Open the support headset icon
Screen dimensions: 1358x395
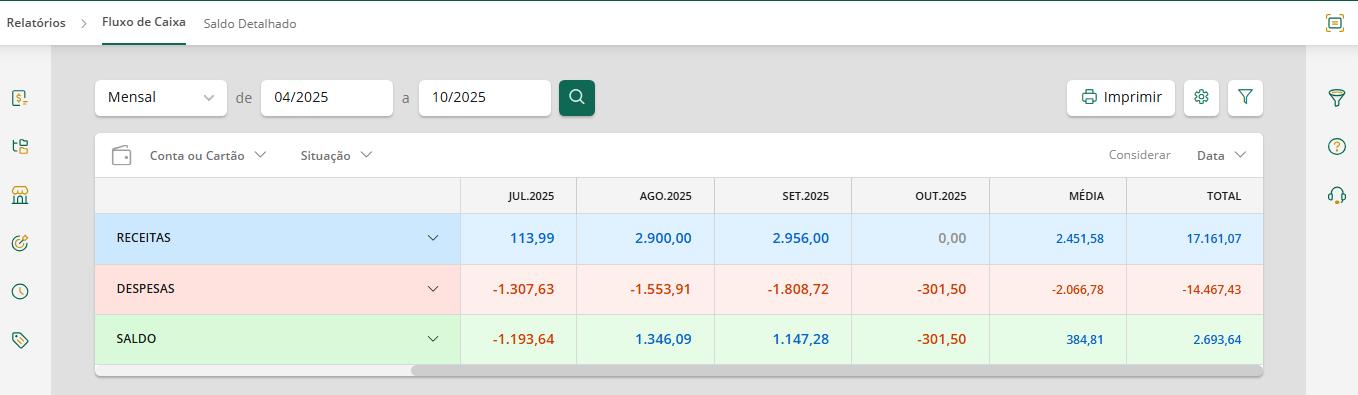point(1336,195)
